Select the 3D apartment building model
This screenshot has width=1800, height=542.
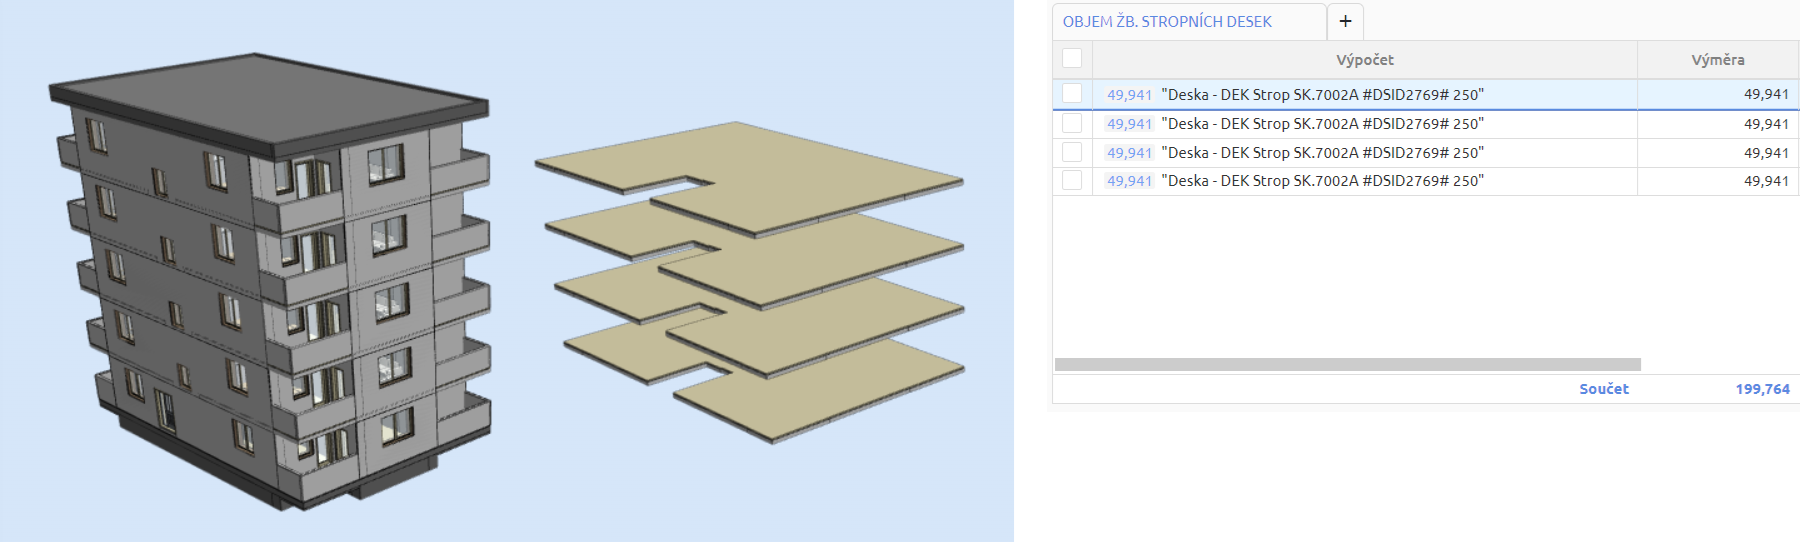[270, 280]
